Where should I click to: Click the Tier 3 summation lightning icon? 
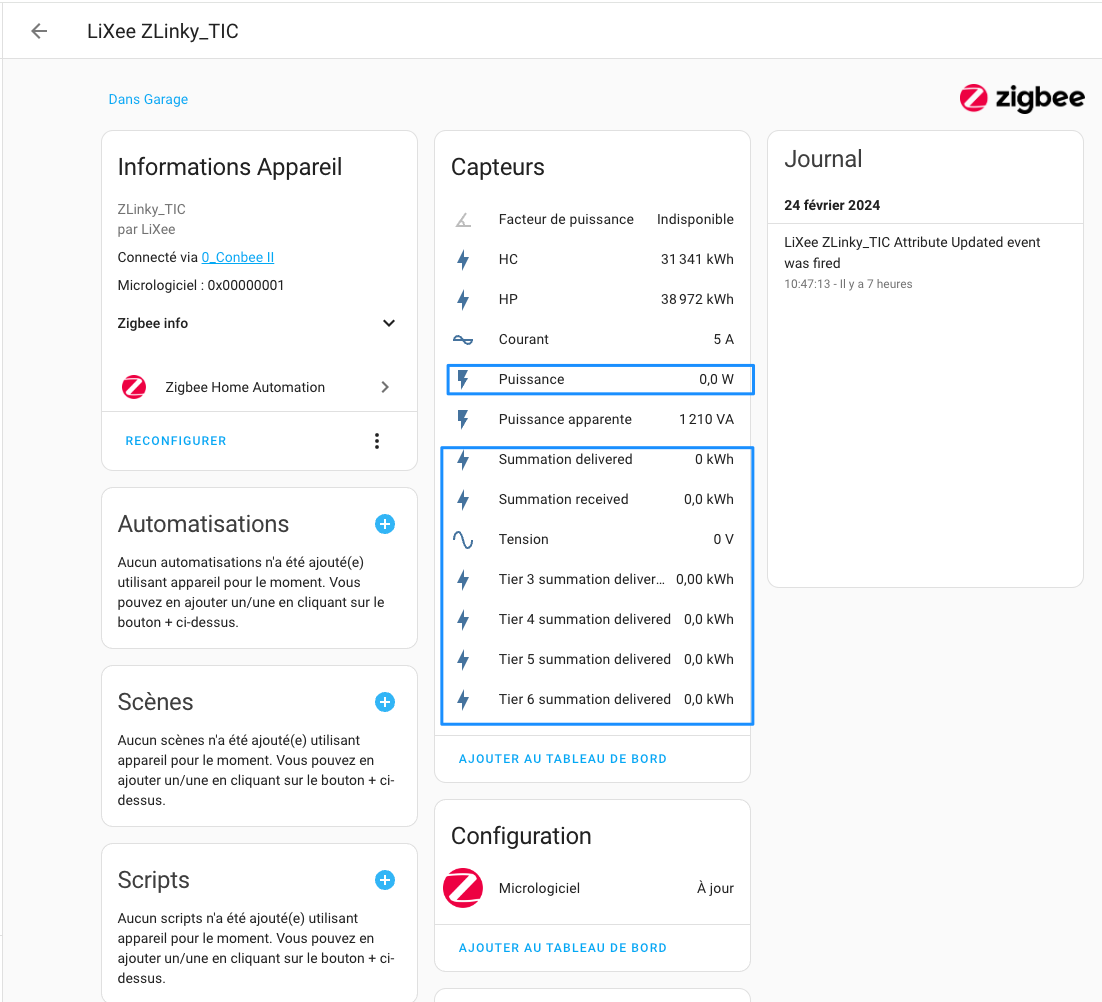pos(463,580)
